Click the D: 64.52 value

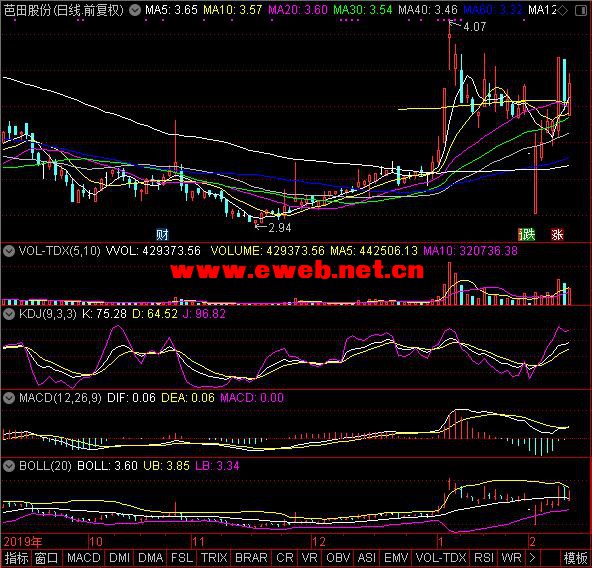point(155,314)
